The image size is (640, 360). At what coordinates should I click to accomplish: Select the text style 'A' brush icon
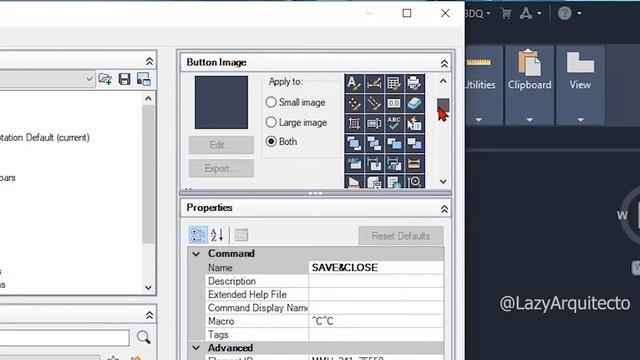click(354, 83)
